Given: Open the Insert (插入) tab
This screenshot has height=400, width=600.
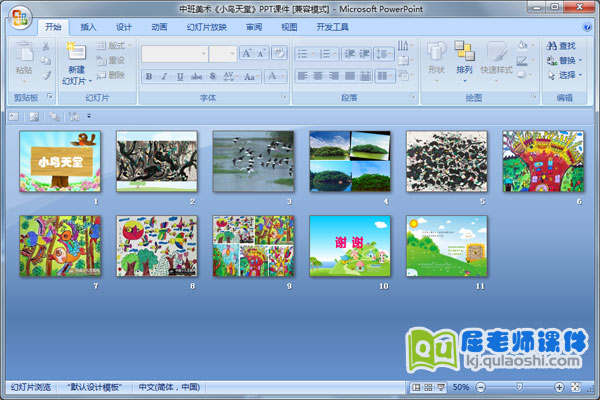Looking at the screenshot, I should pyautogui.click(x=89, y=27).
